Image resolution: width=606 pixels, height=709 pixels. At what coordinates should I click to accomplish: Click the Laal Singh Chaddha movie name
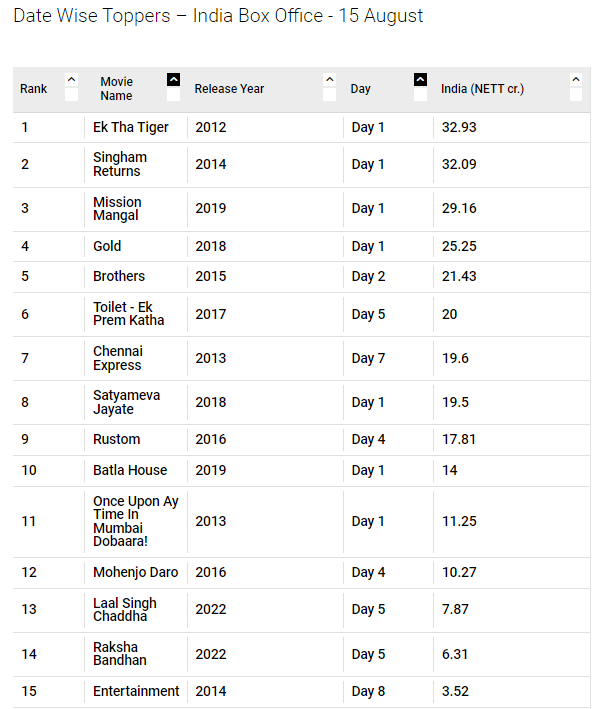[125, 610]
